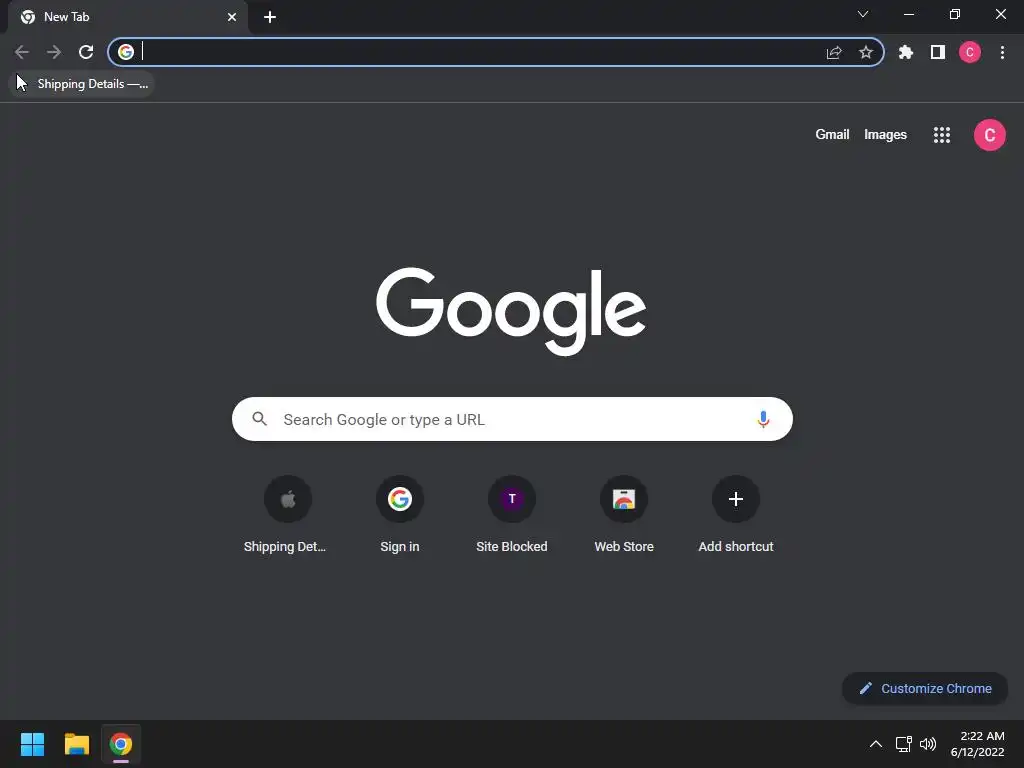Viewport: 1024px width, 768px height.
Task: Open the Windows Start menu
Action: pos(32,744)
